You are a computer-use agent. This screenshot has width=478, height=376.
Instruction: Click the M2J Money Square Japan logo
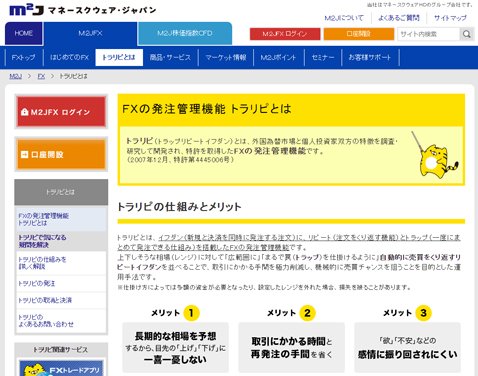point(83,10)
